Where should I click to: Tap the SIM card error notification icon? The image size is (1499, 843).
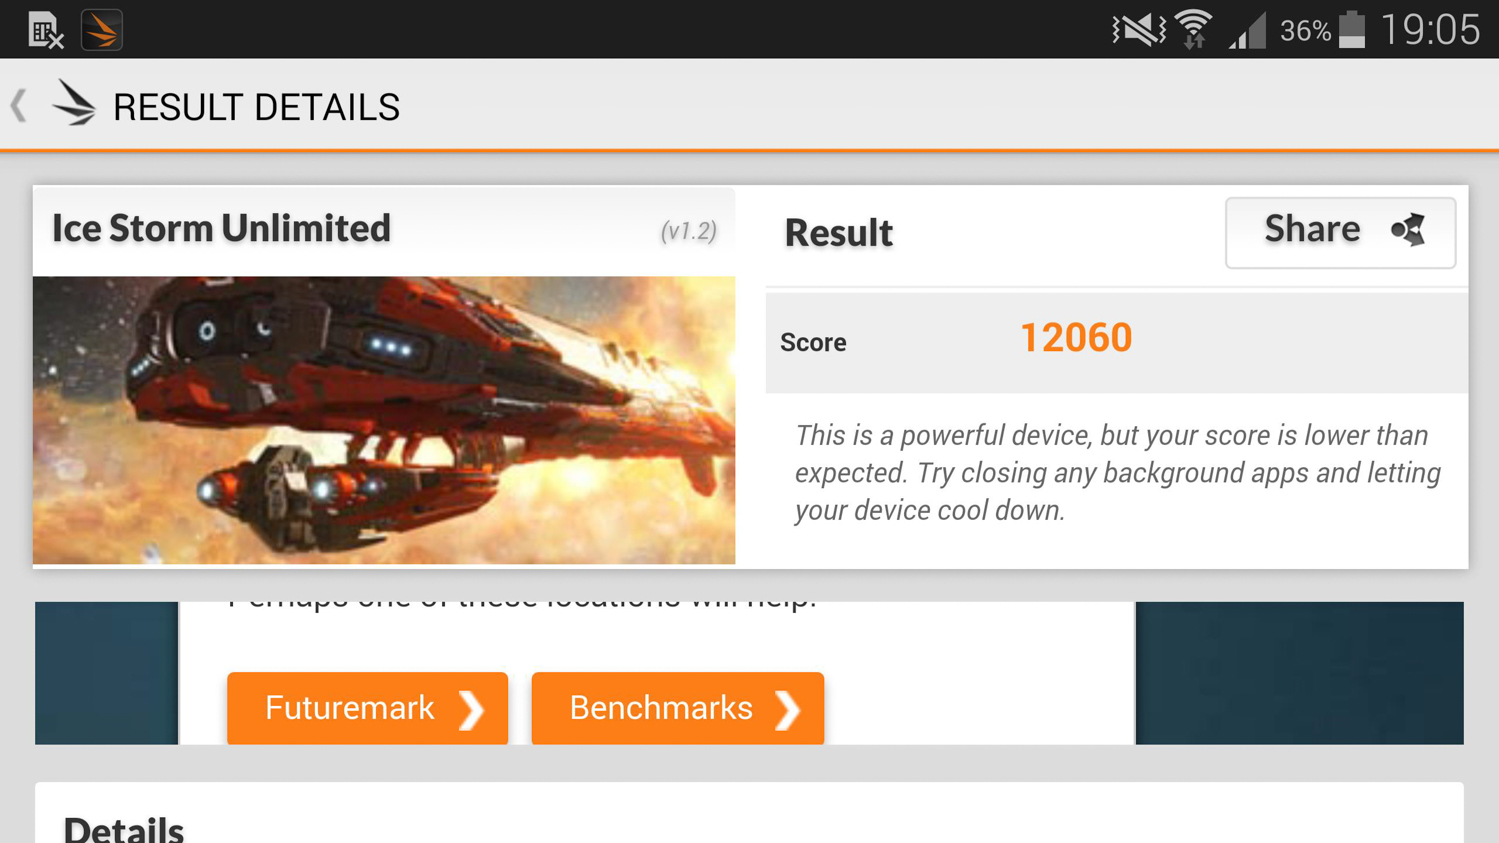45,31
